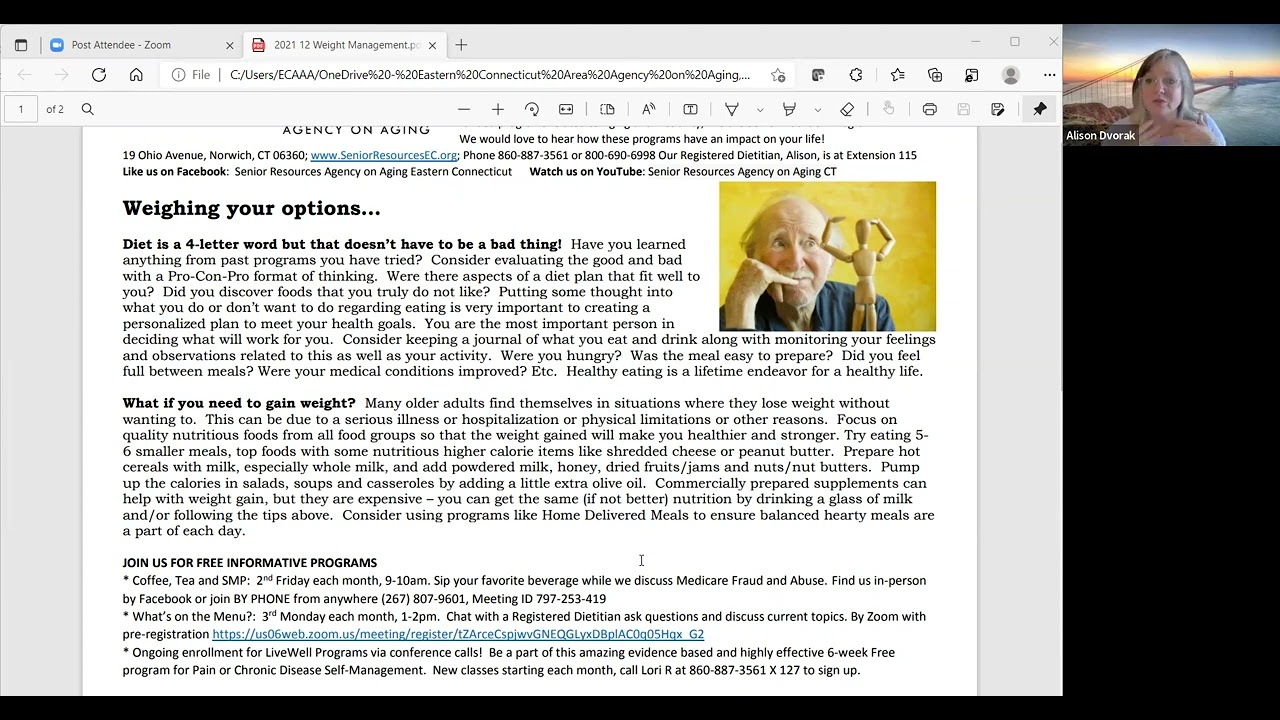The width and height of the screenshot is (1280, 720).
Task: Click the "19 Ohio Avenue, Norwich, CT 06360" address
Action: tap(215, 155)
